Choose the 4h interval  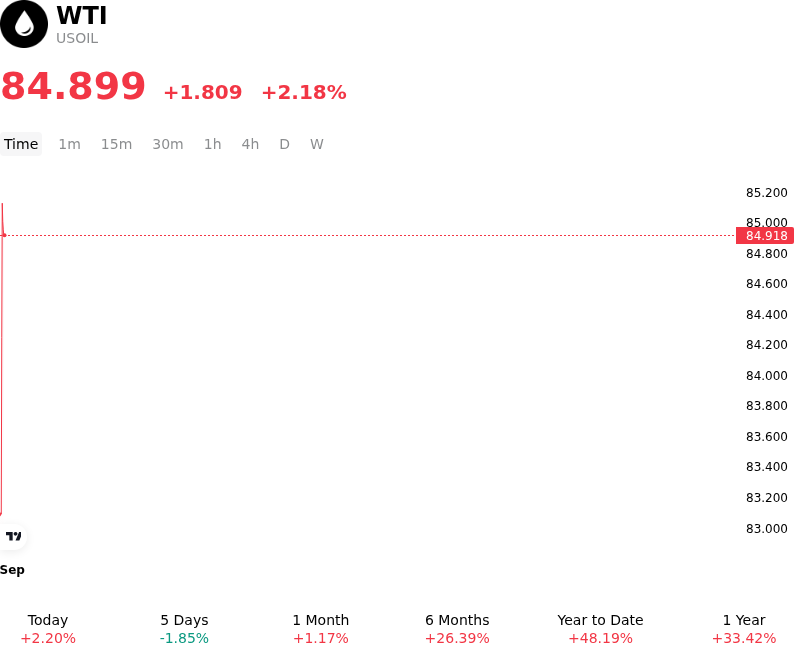coord(250,144)
